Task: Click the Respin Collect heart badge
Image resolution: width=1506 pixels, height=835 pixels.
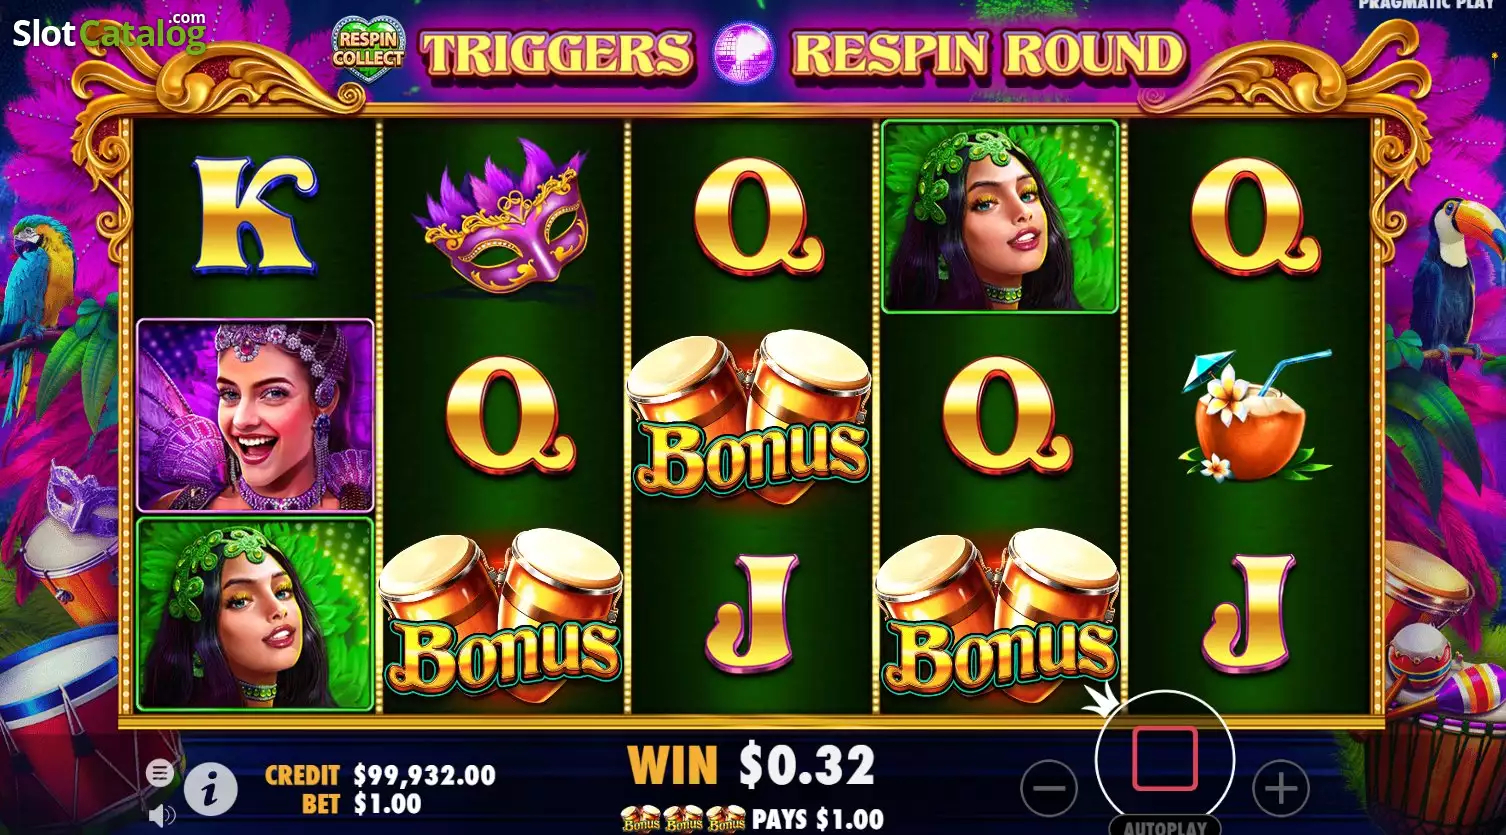Action: (369, 48)
